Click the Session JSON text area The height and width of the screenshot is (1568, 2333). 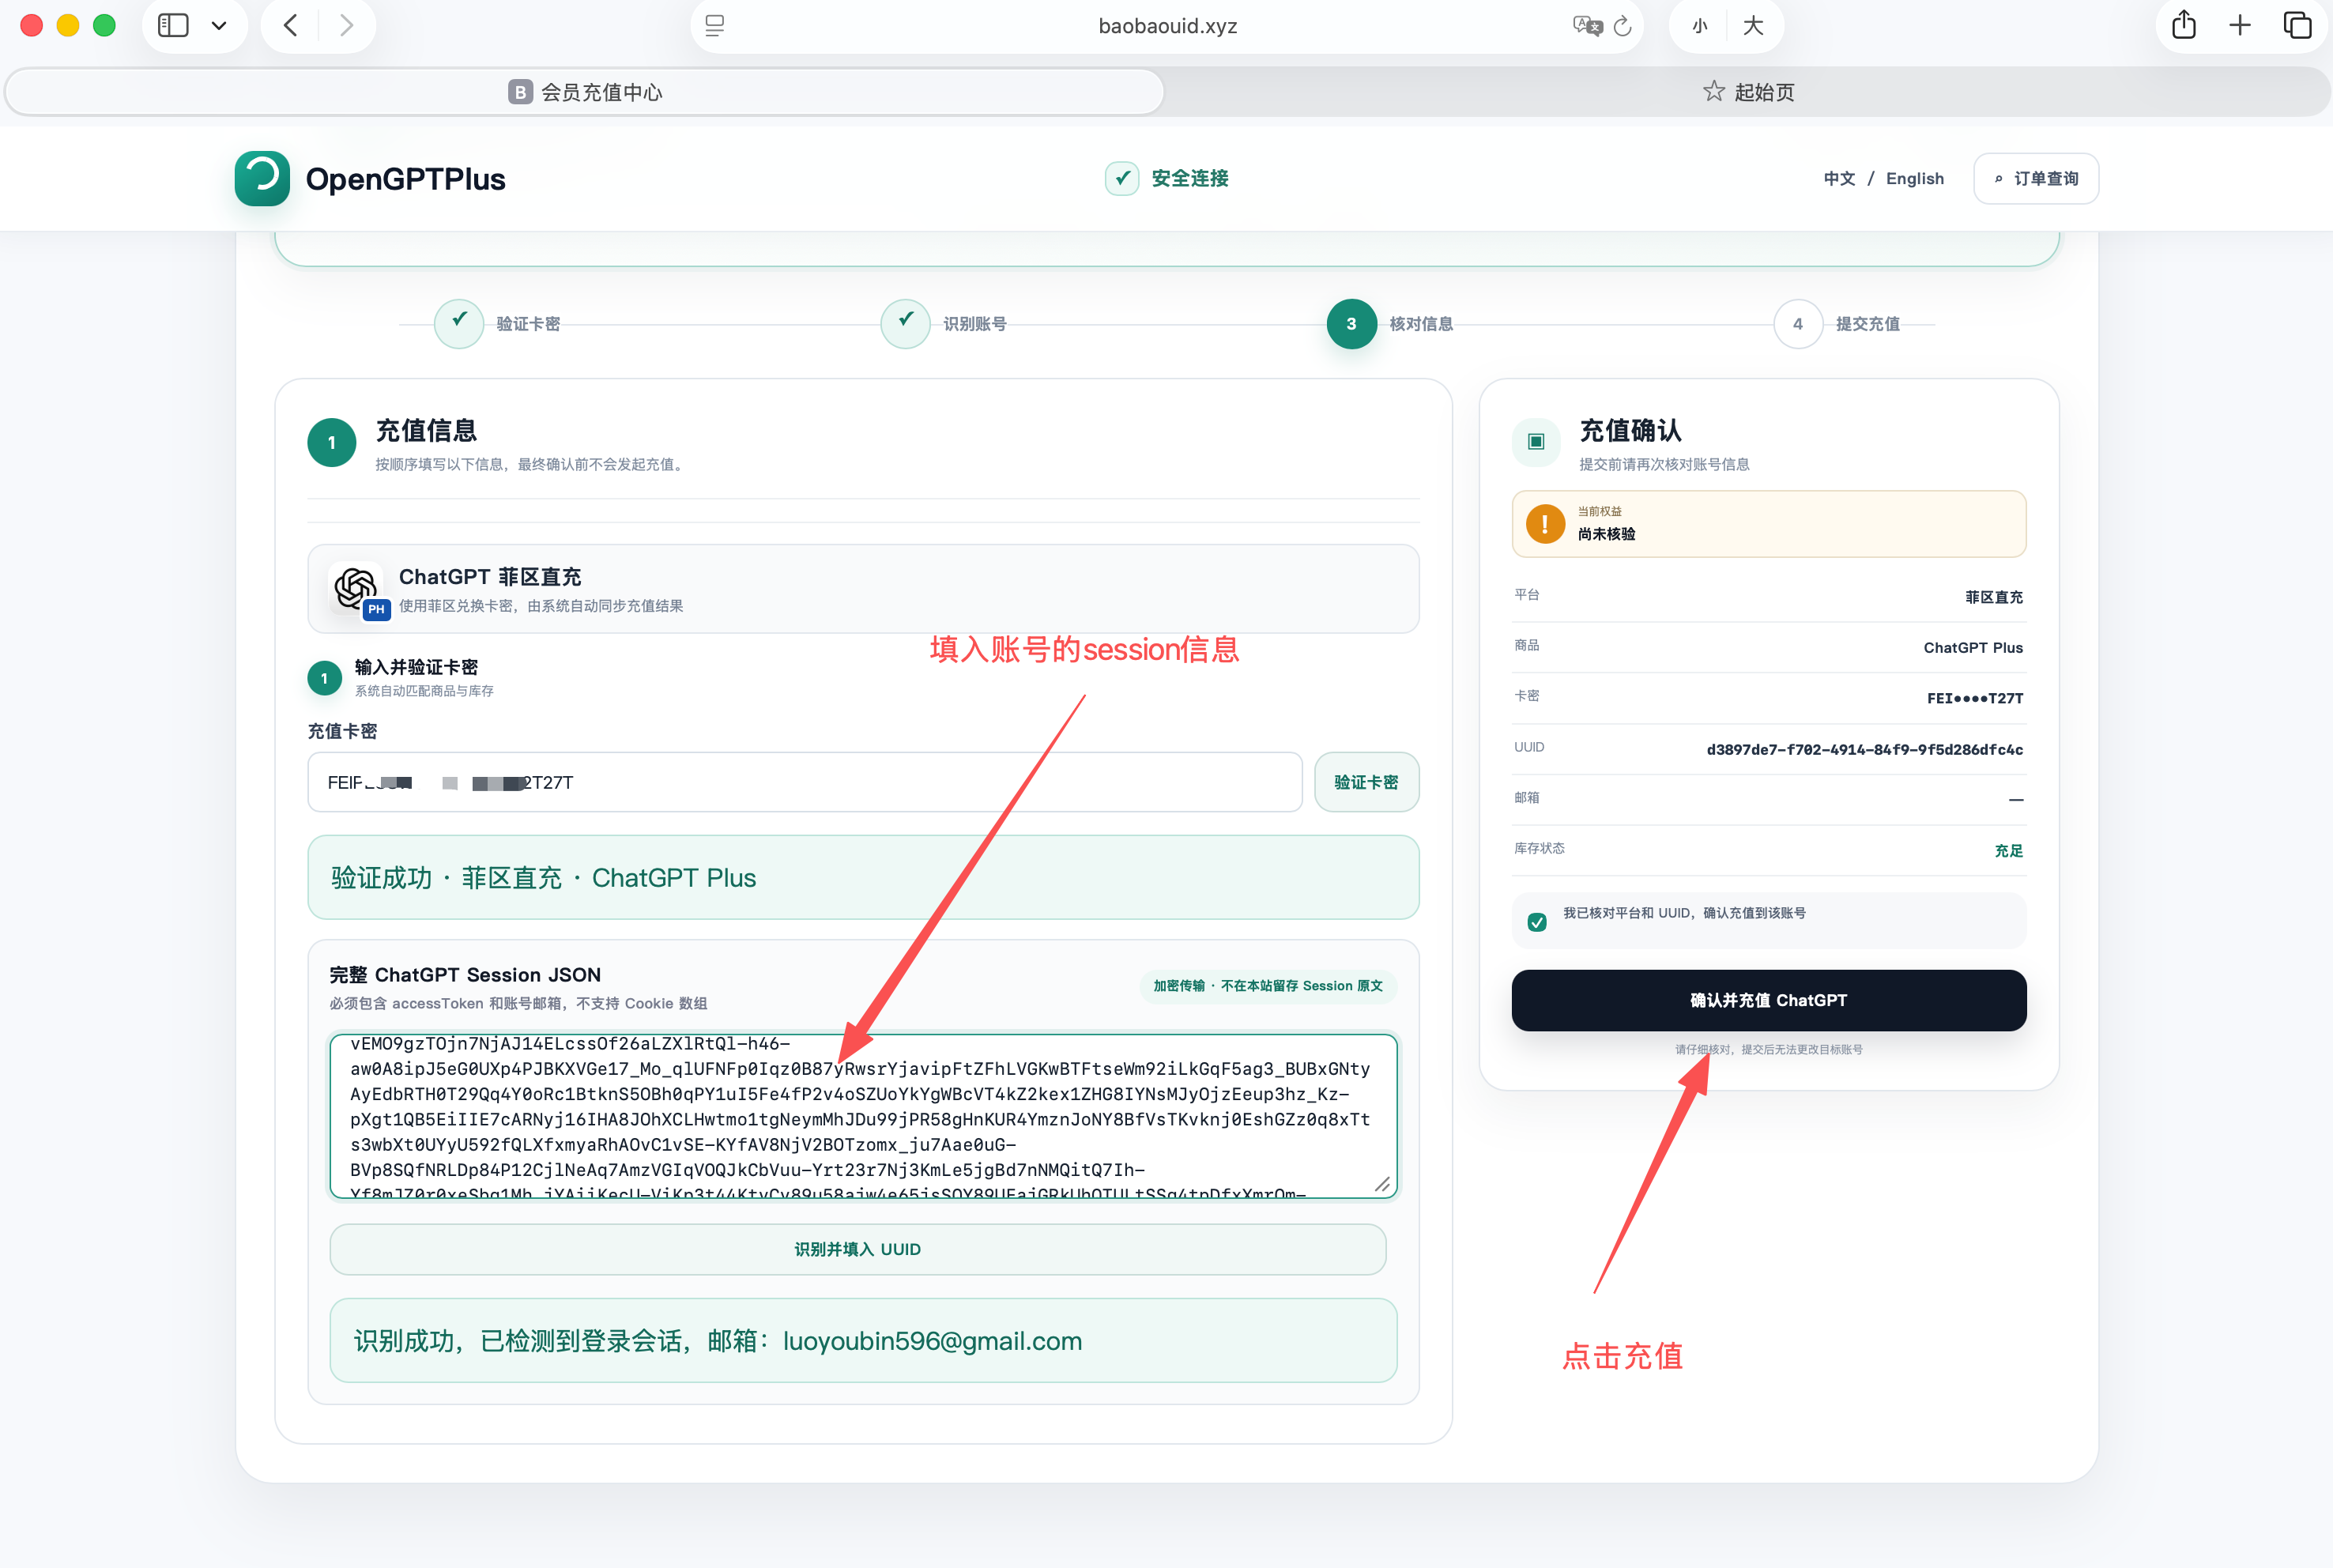pos(863,1116)
